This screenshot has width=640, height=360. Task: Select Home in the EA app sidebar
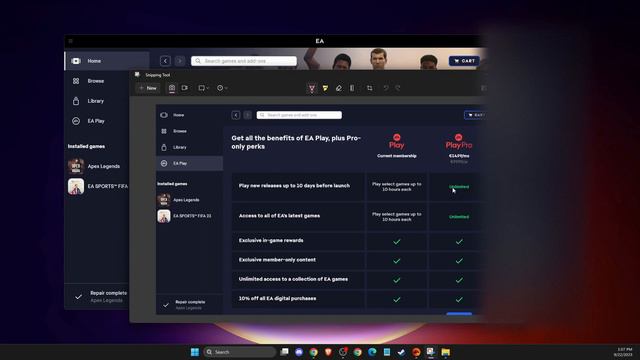coord(107,61)
